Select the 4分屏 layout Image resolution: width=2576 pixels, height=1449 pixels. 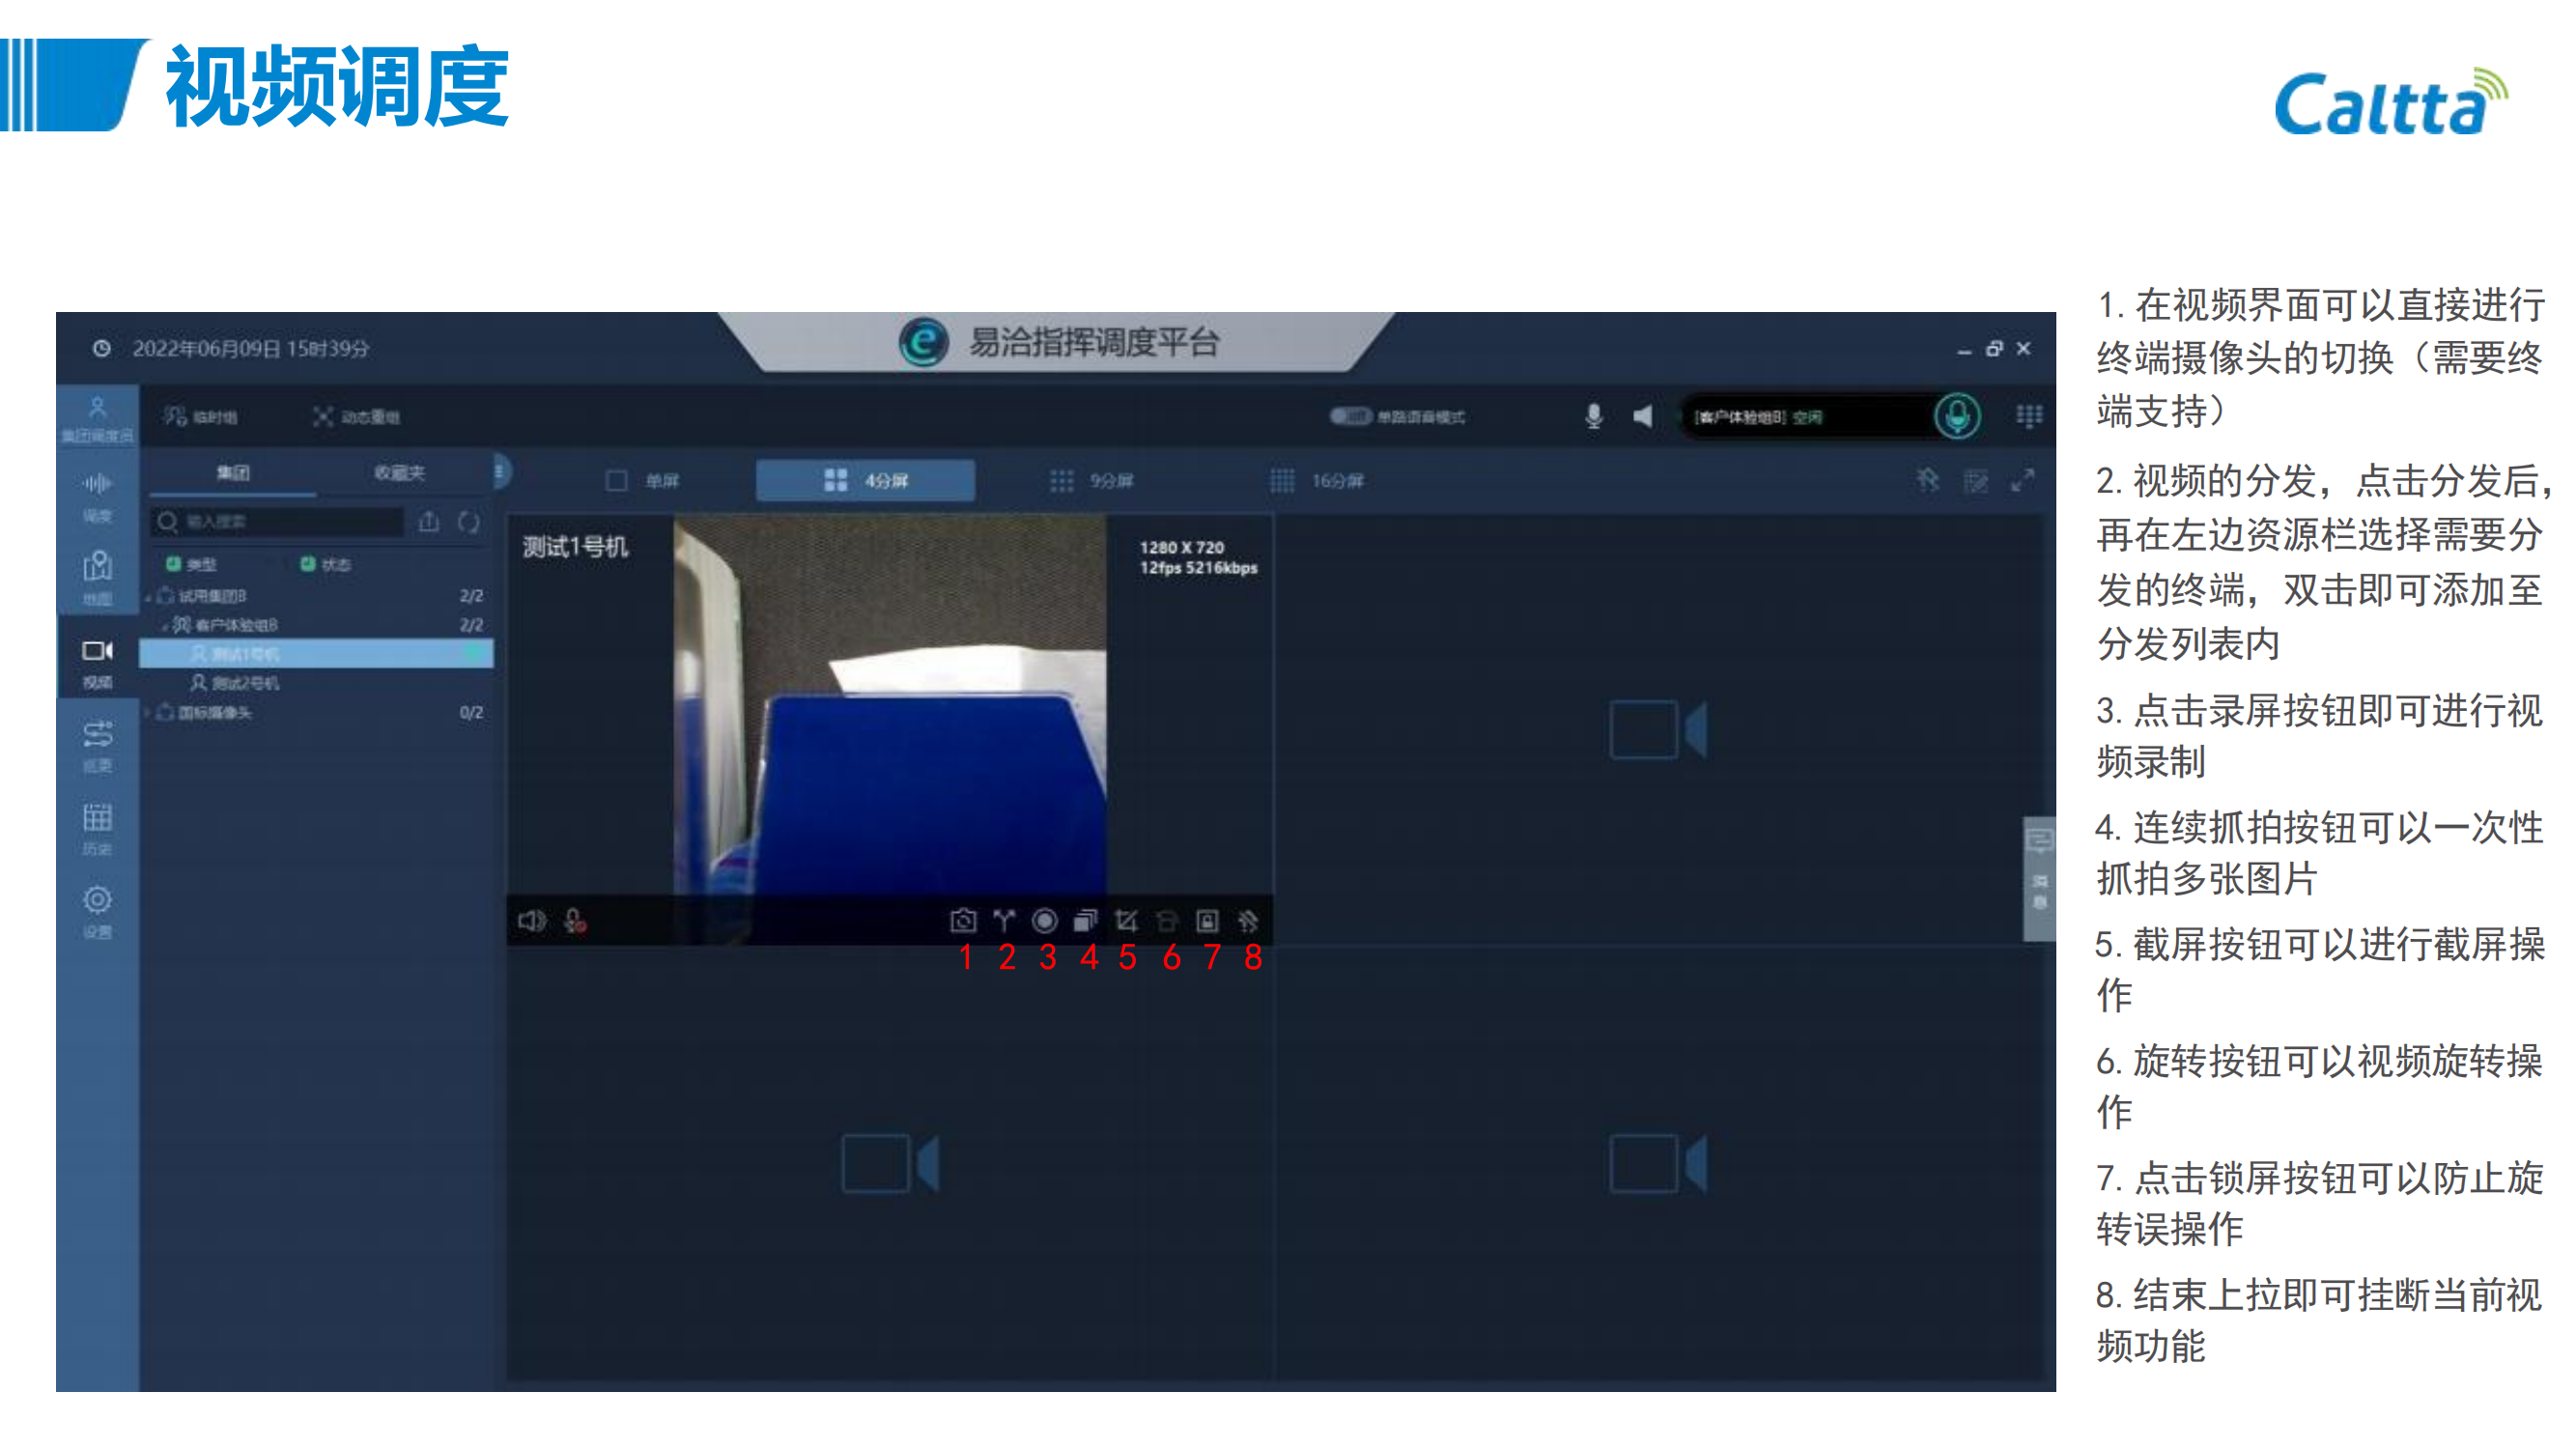coord(865,481)
